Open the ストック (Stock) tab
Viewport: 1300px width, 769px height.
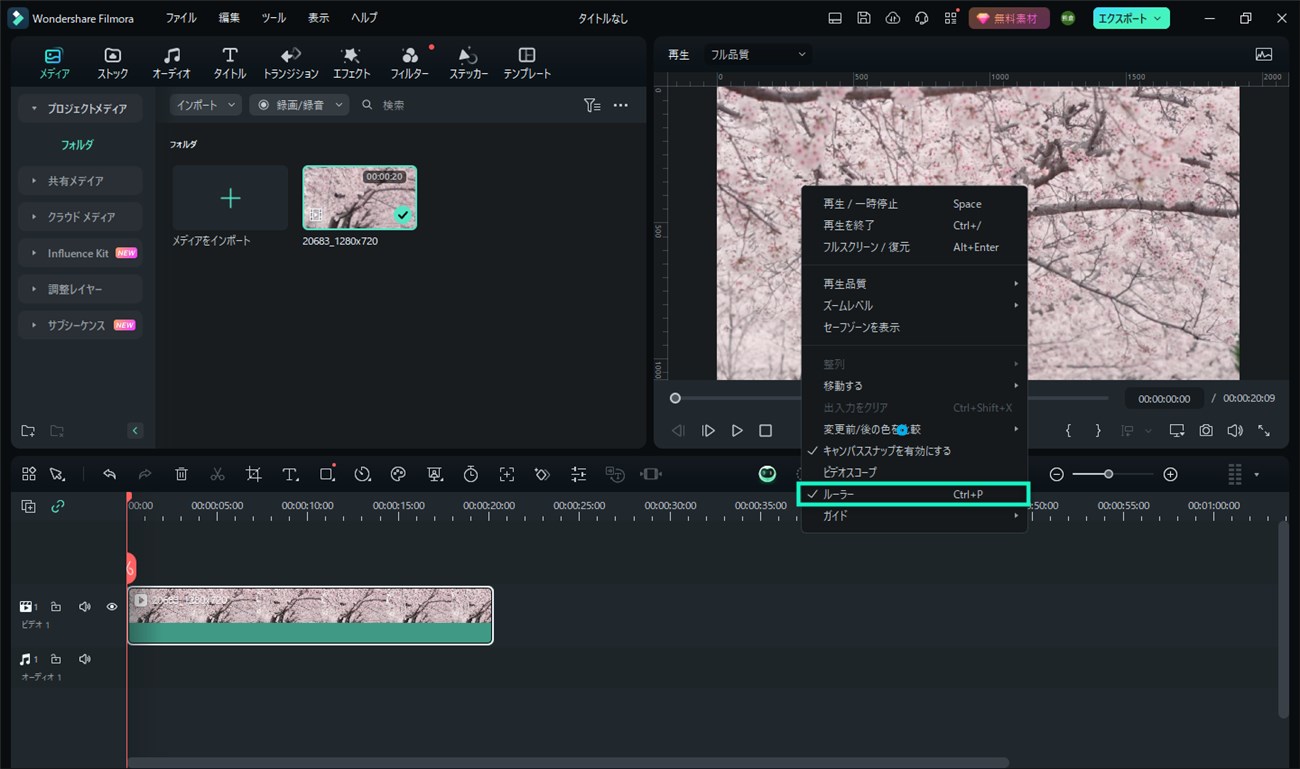tap(113, 63)
